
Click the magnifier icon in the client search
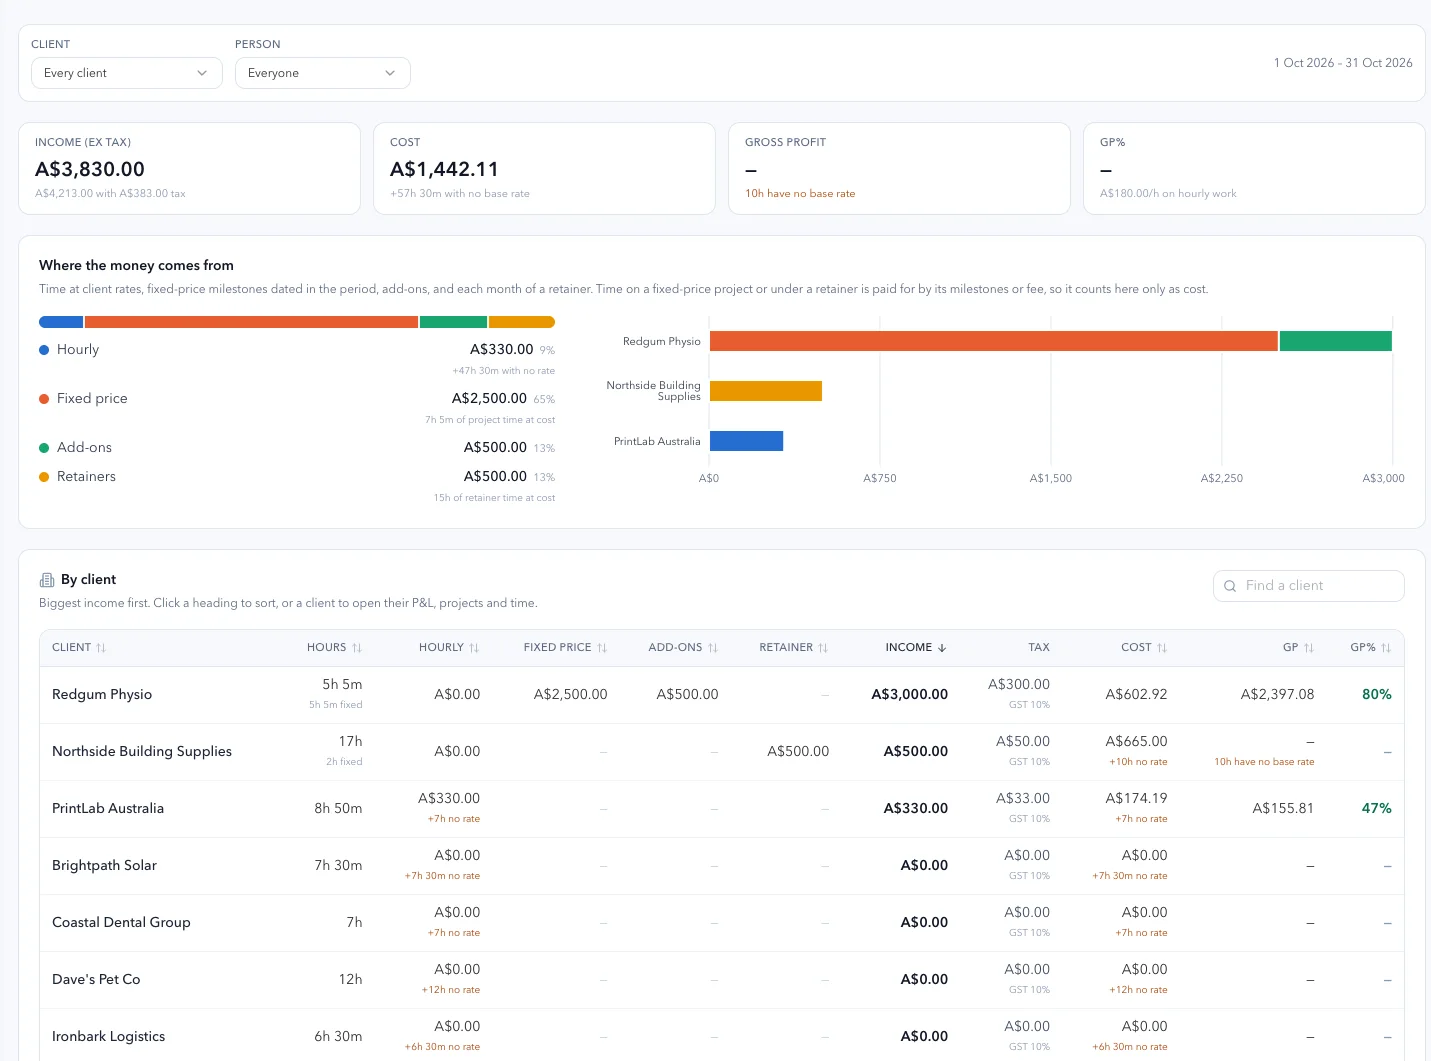pos(1231,586)
